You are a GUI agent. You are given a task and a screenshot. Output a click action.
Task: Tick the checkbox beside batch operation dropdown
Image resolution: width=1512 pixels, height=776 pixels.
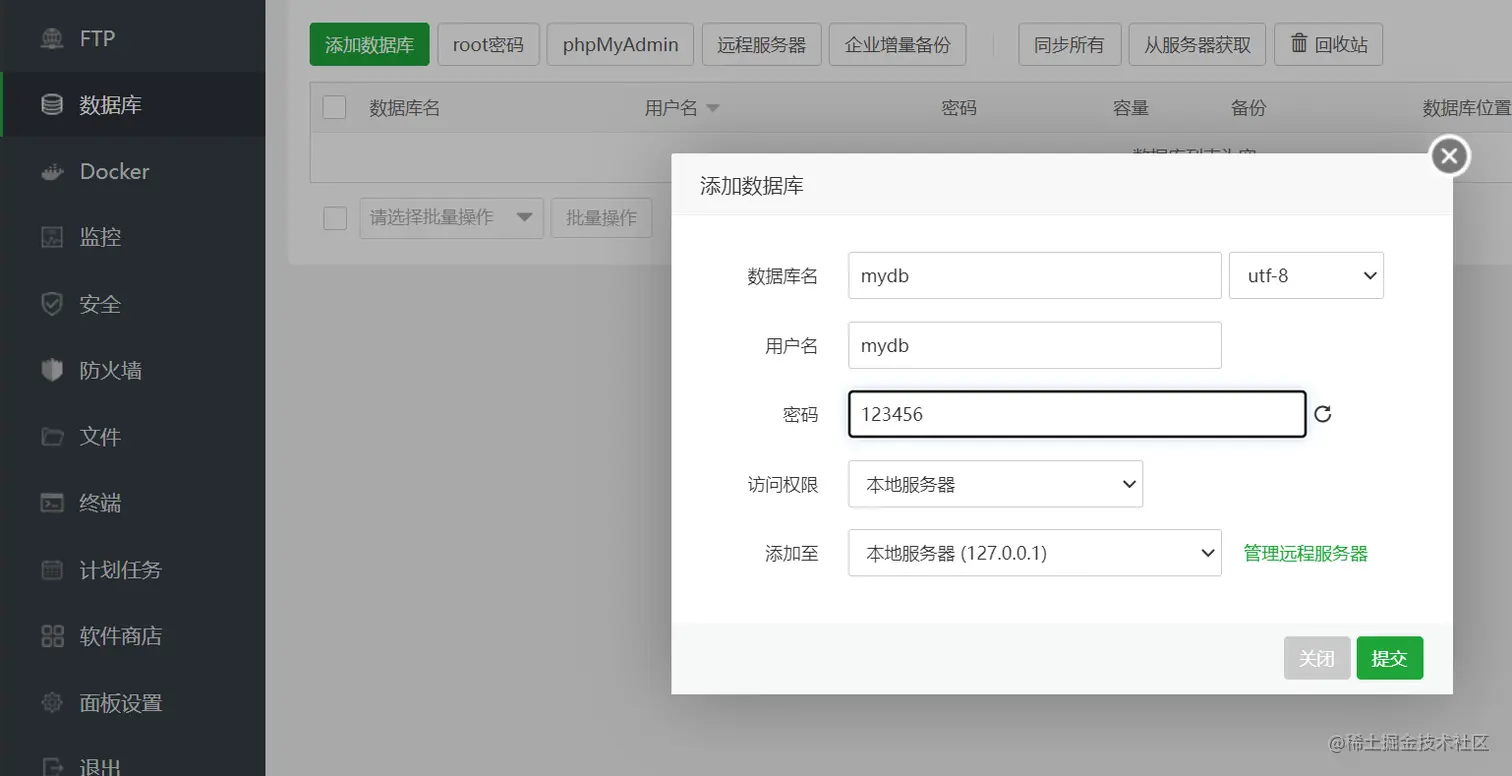click(x=335, y=218)
